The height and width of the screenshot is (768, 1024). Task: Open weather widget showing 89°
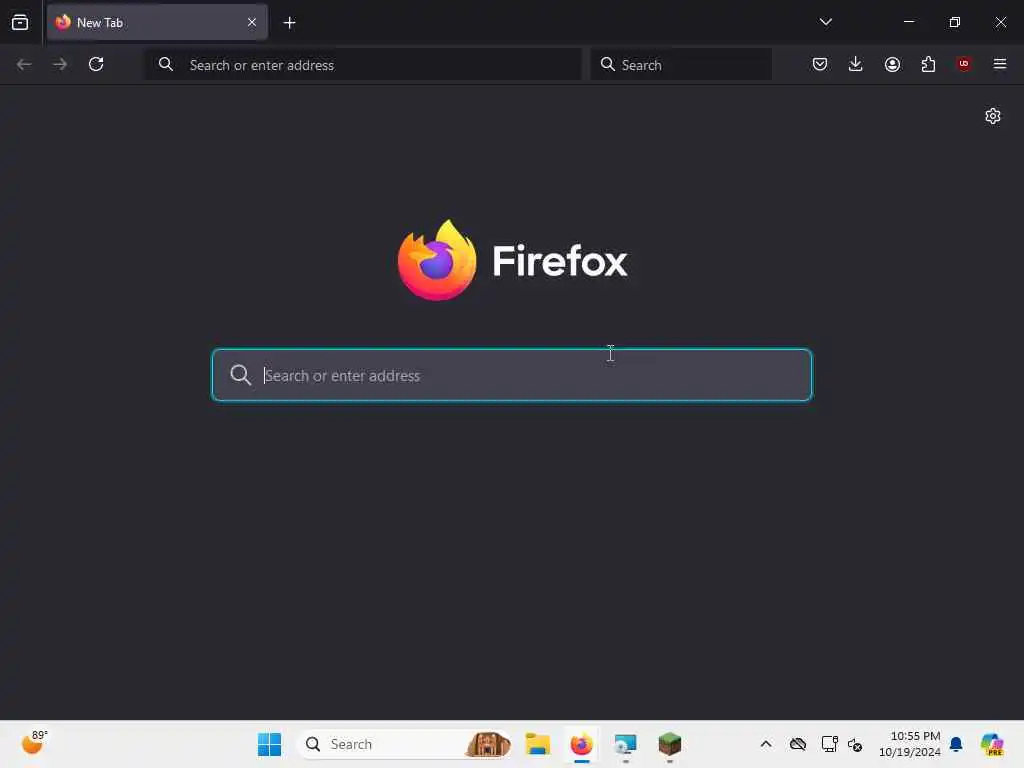click(34, 743)
